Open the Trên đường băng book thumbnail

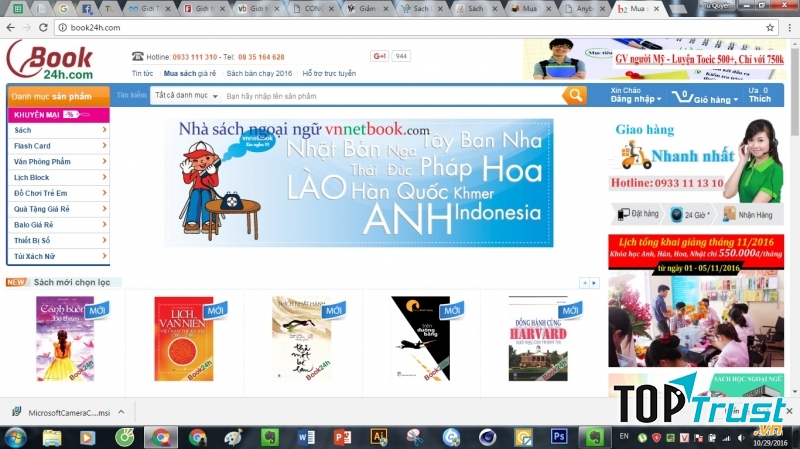click(x=420, y=339)
